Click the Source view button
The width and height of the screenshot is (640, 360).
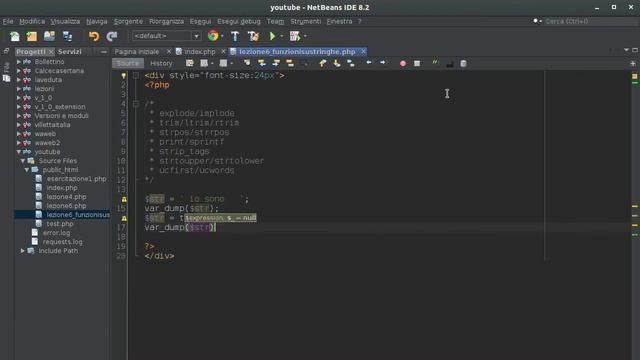[128, 63]
